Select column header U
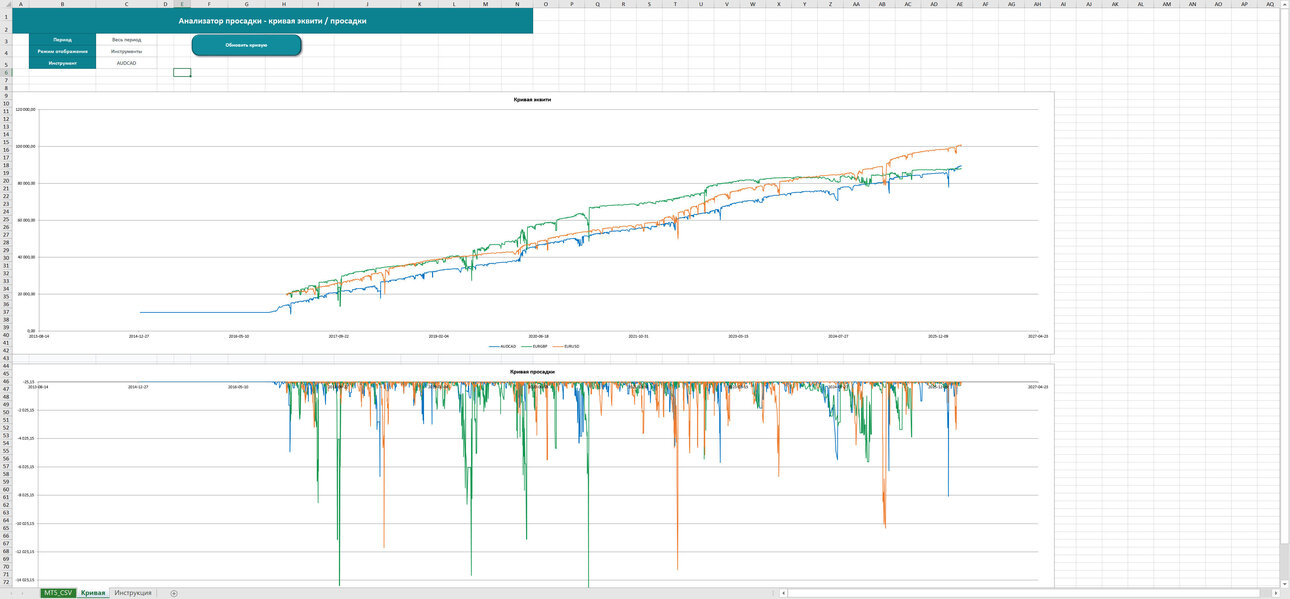 (700, 5)
